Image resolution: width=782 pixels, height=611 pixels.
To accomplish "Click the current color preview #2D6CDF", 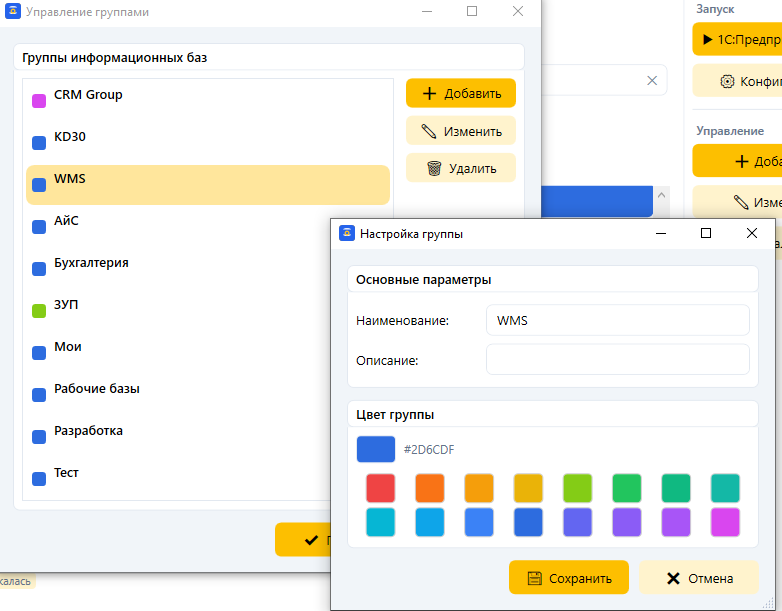I will point(376,449).
